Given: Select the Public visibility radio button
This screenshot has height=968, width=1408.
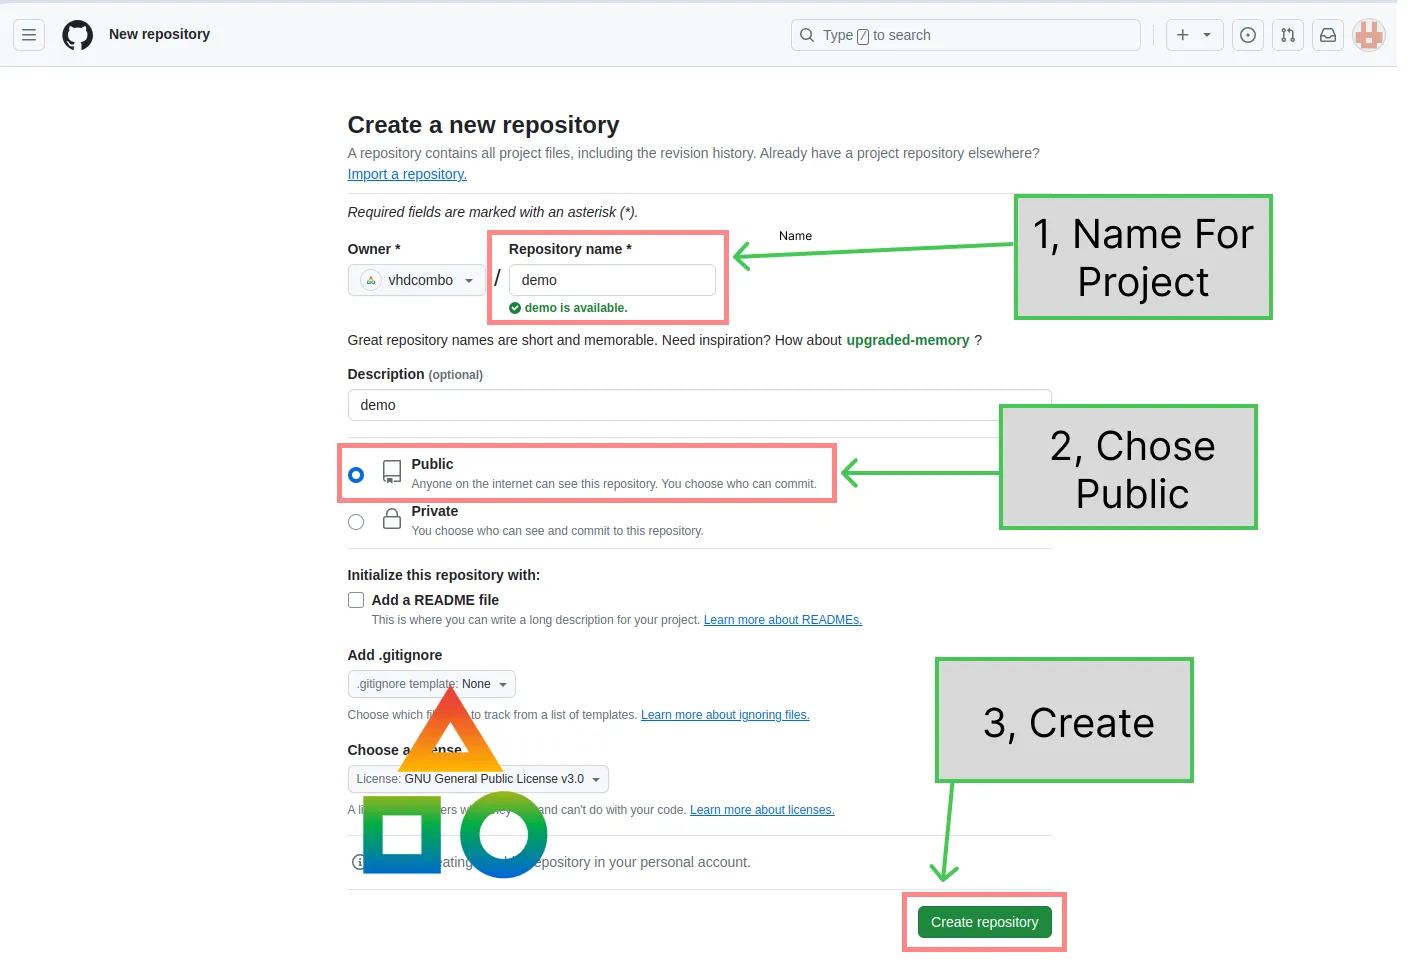Looking at the screenshot, I should [x=356, y=475].
